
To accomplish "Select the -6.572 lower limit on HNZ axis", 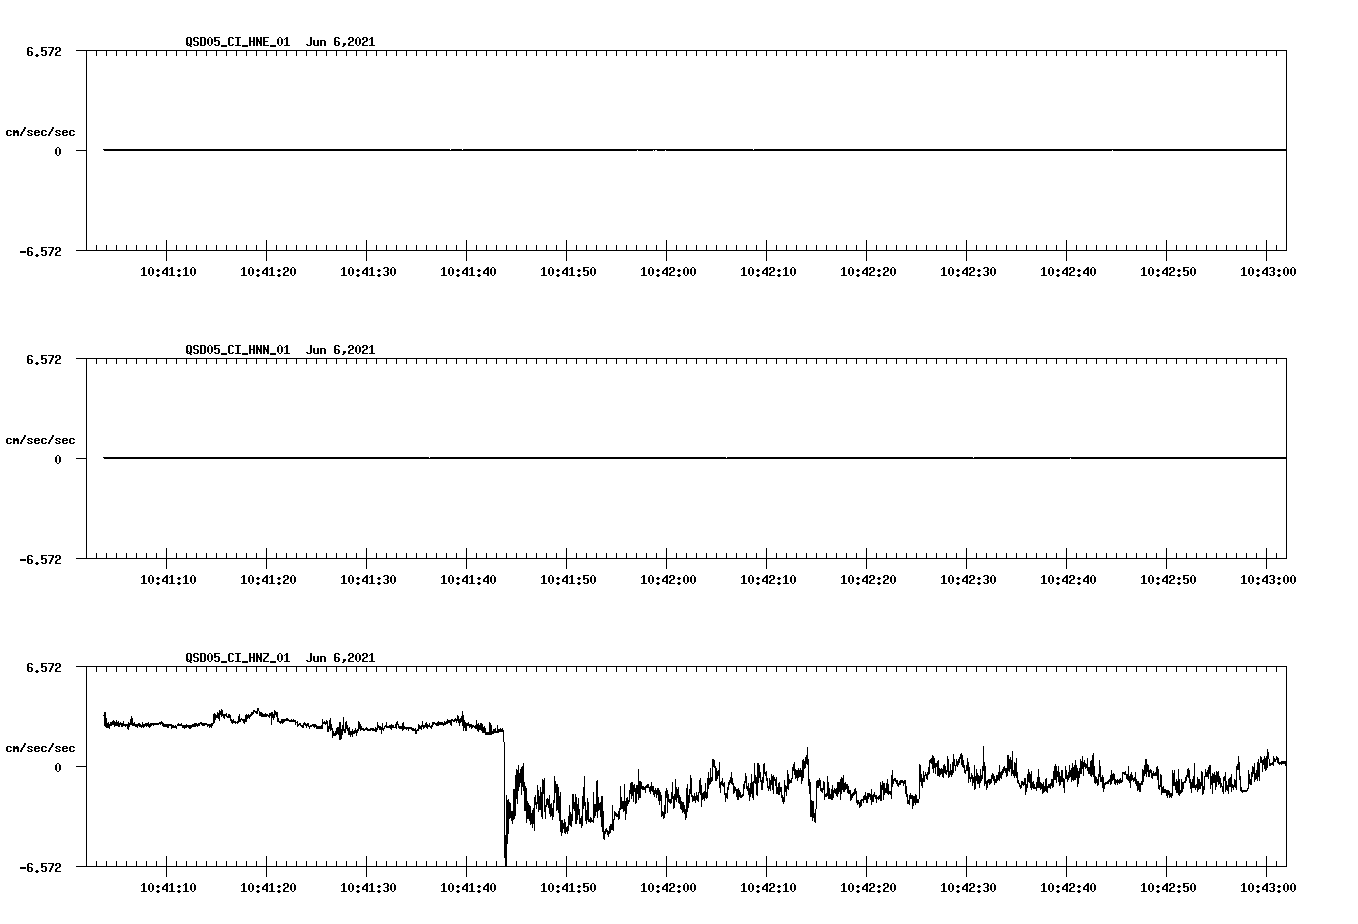I will point(40,867).
